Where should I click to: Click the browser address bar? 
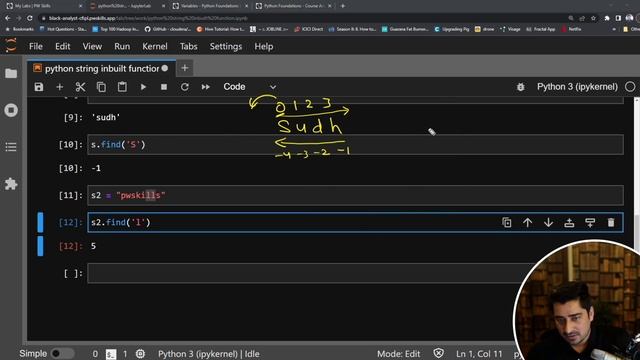point(302,18)
